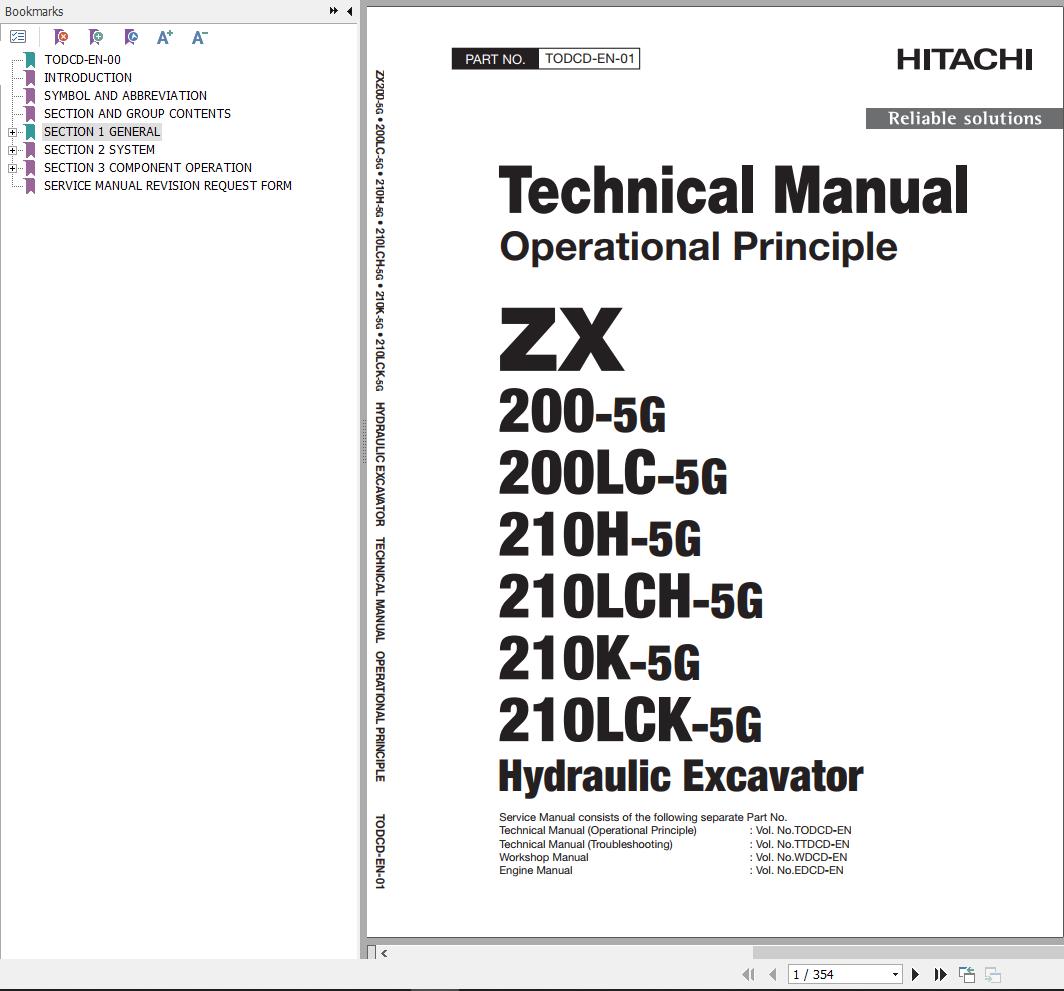Screen dimensions: 1064x991
Task: Decrease bookmark font size with A- icon
Action: pyautogui.click(x=200, y=37)
